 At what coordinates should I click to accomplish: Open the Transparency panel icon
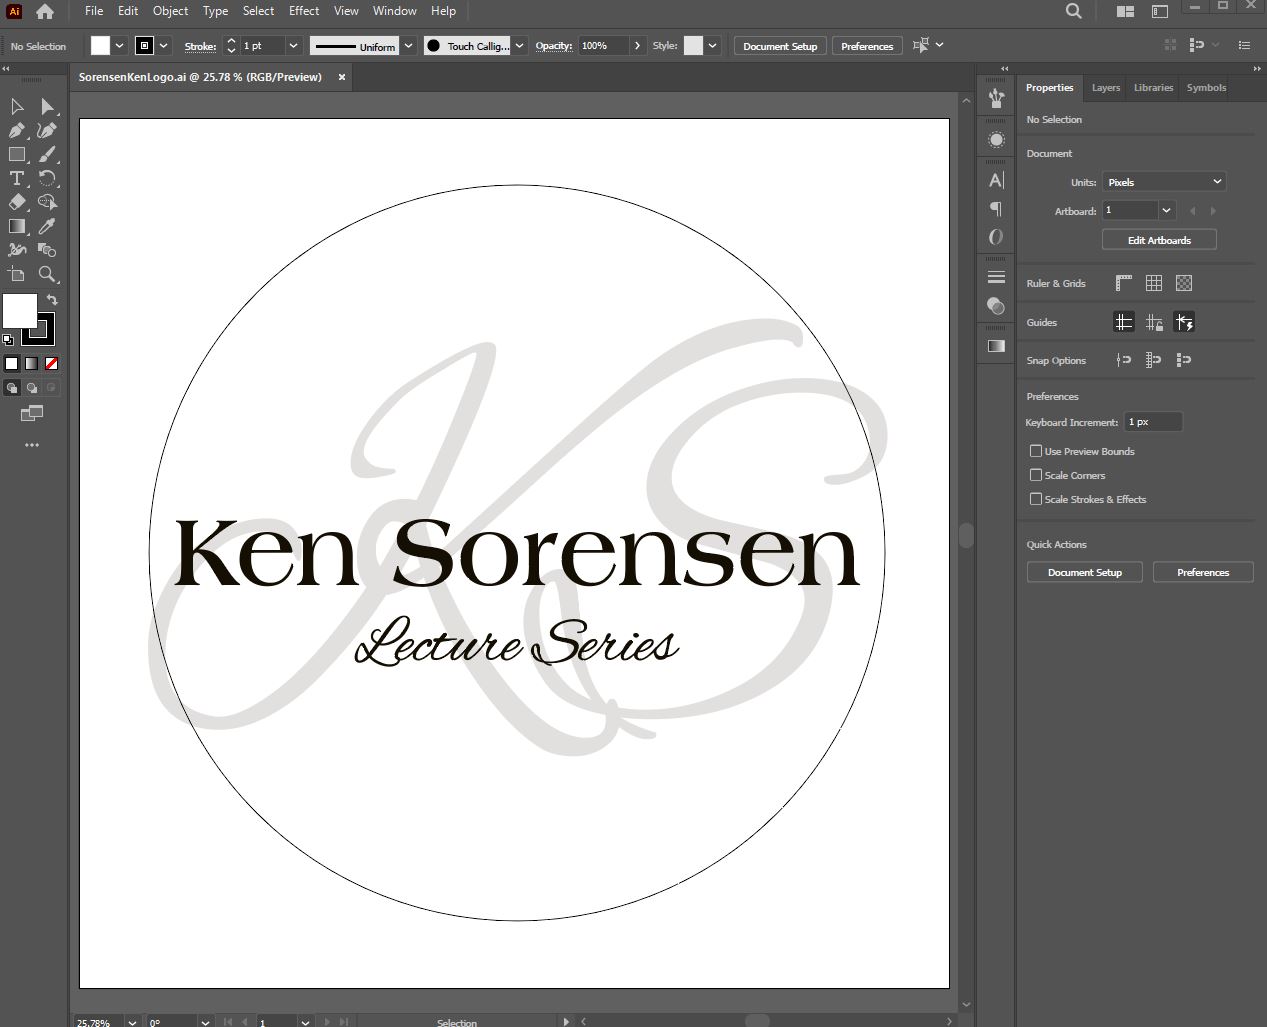click(x=996, y=306)
